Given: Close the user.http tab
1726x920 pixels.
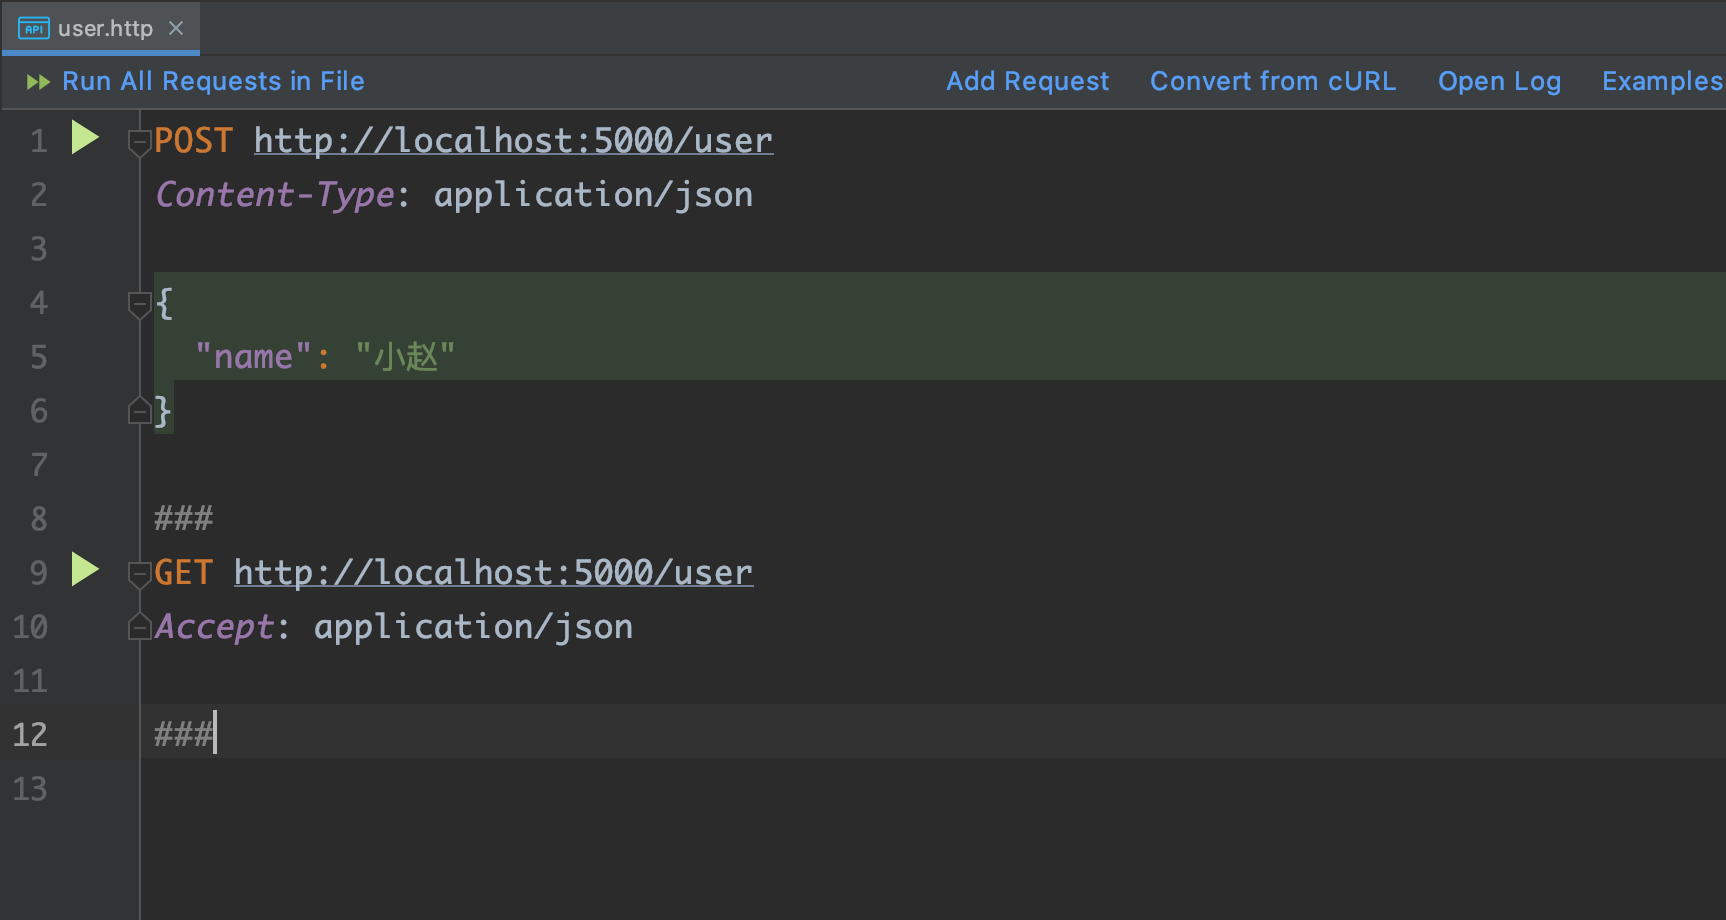Looking at the screenshot, I should pos(176,28).
